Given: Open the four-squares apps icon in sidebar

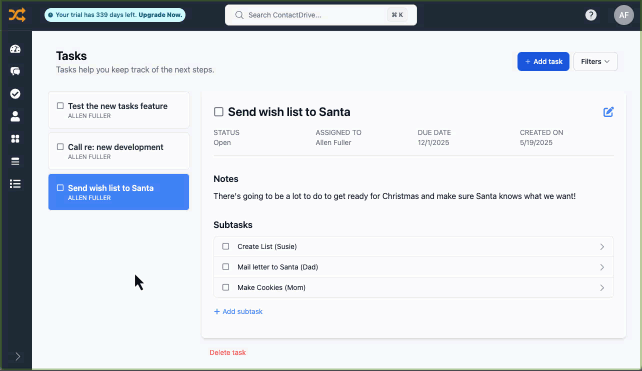Looking at the screenshot, I should click(15, 139).
